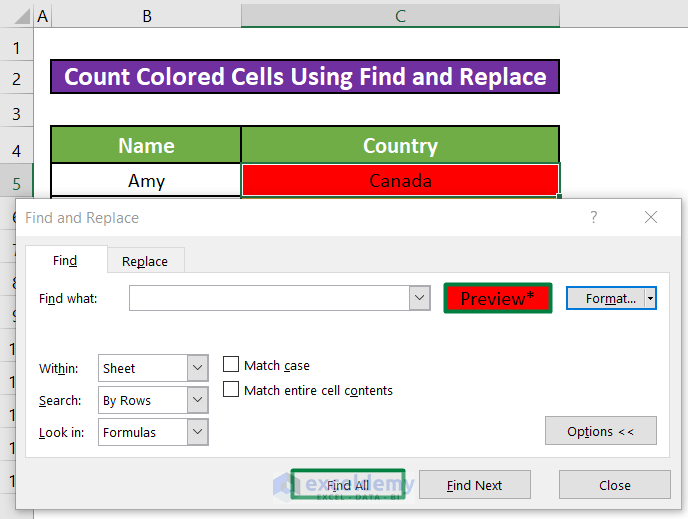Image resolution: width=688 pixels, height=519 pixels.
Task: Open the Format... button
Action: point(606,298)
